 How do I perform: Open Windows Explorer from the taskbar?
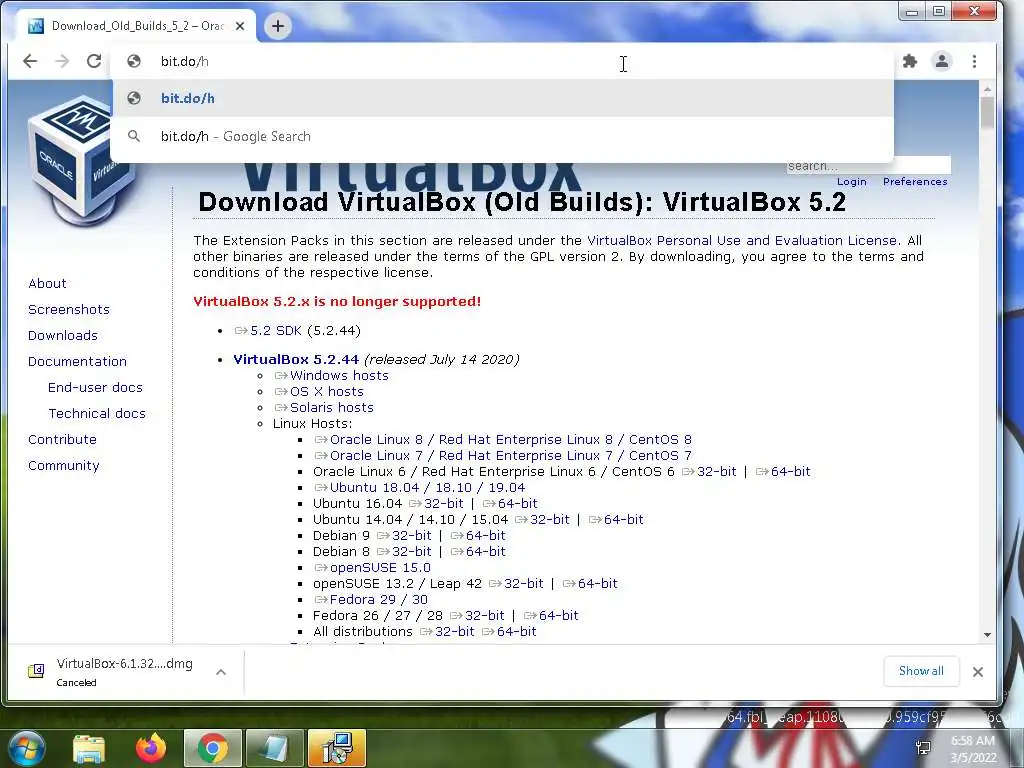pyautogui.click(x=89, y=749)
